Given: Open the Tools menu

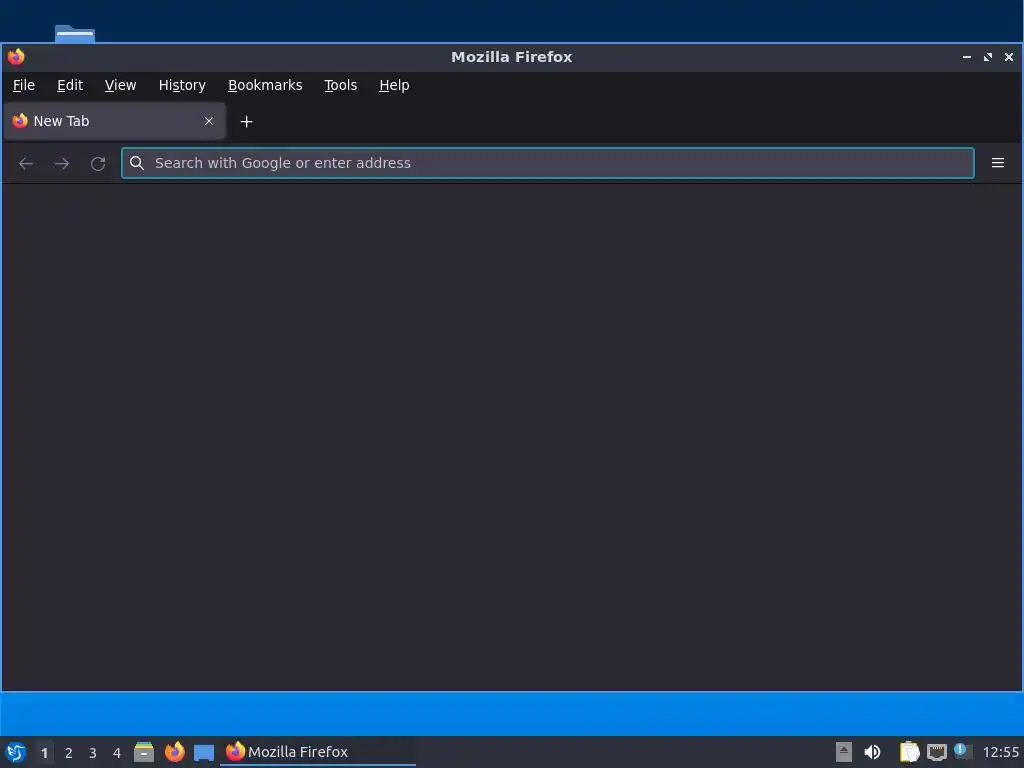Looking at the screenshot, I should 340,86.
